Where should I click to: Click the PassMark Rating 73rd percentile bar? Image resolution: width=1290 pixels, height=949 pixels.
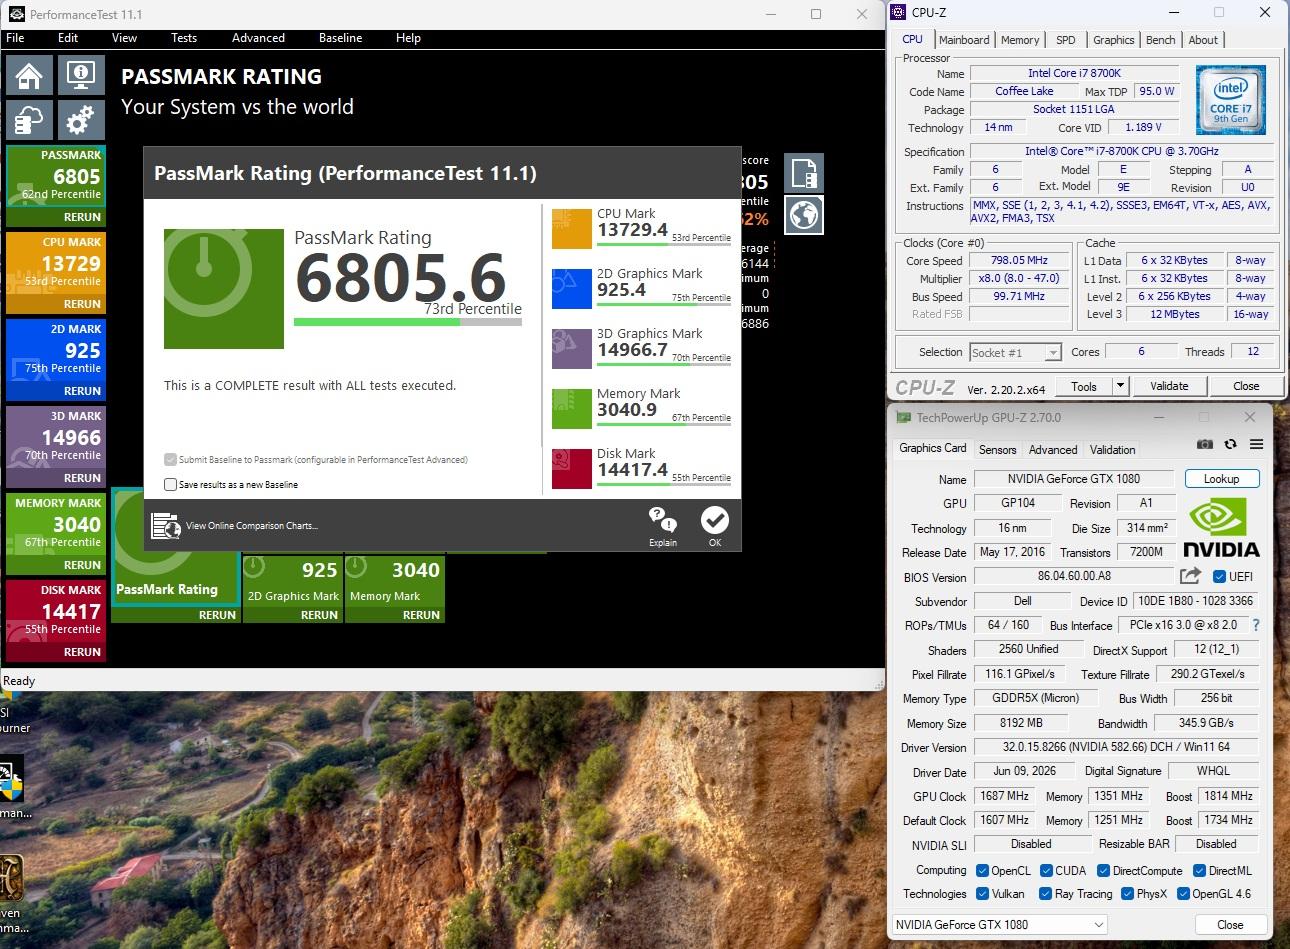click(408, 322)
